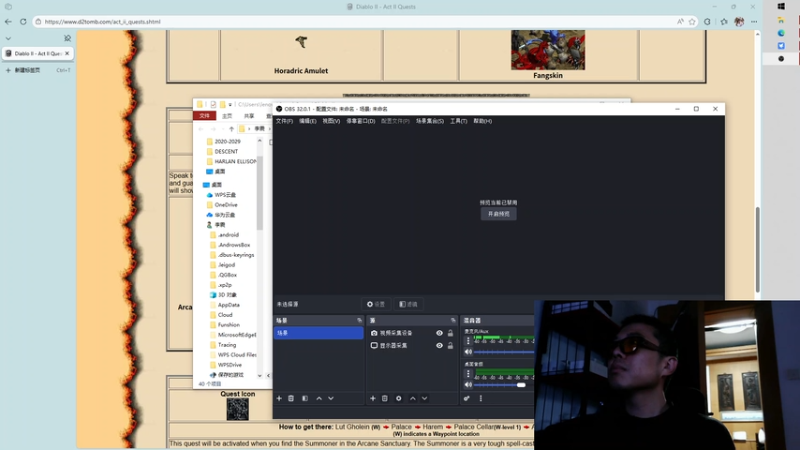The height and width of the screenshot is (450, 800).
Task: Close the Diablo II Act II Quests tab
Action: (67, 53)
